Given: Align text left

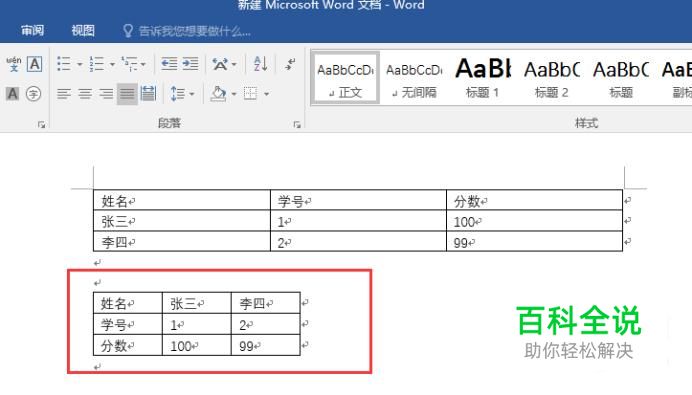Looking at the screenshot, I should 64,94.
